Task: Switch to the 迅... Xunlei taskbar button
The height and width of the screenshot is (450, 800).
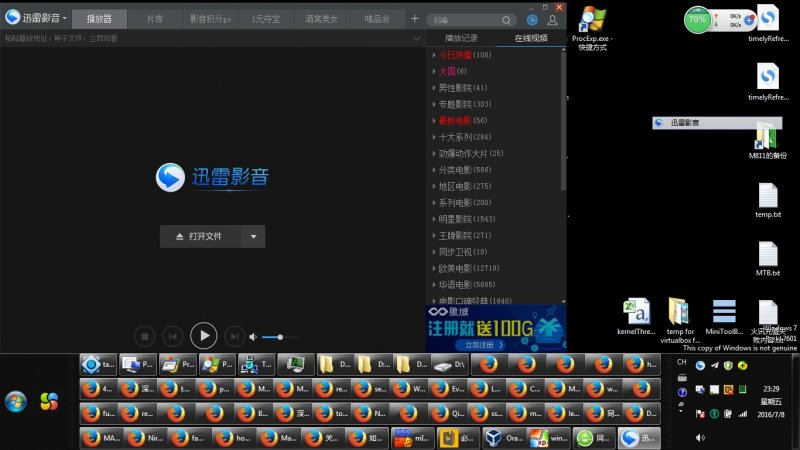Action: click(639, 438)
